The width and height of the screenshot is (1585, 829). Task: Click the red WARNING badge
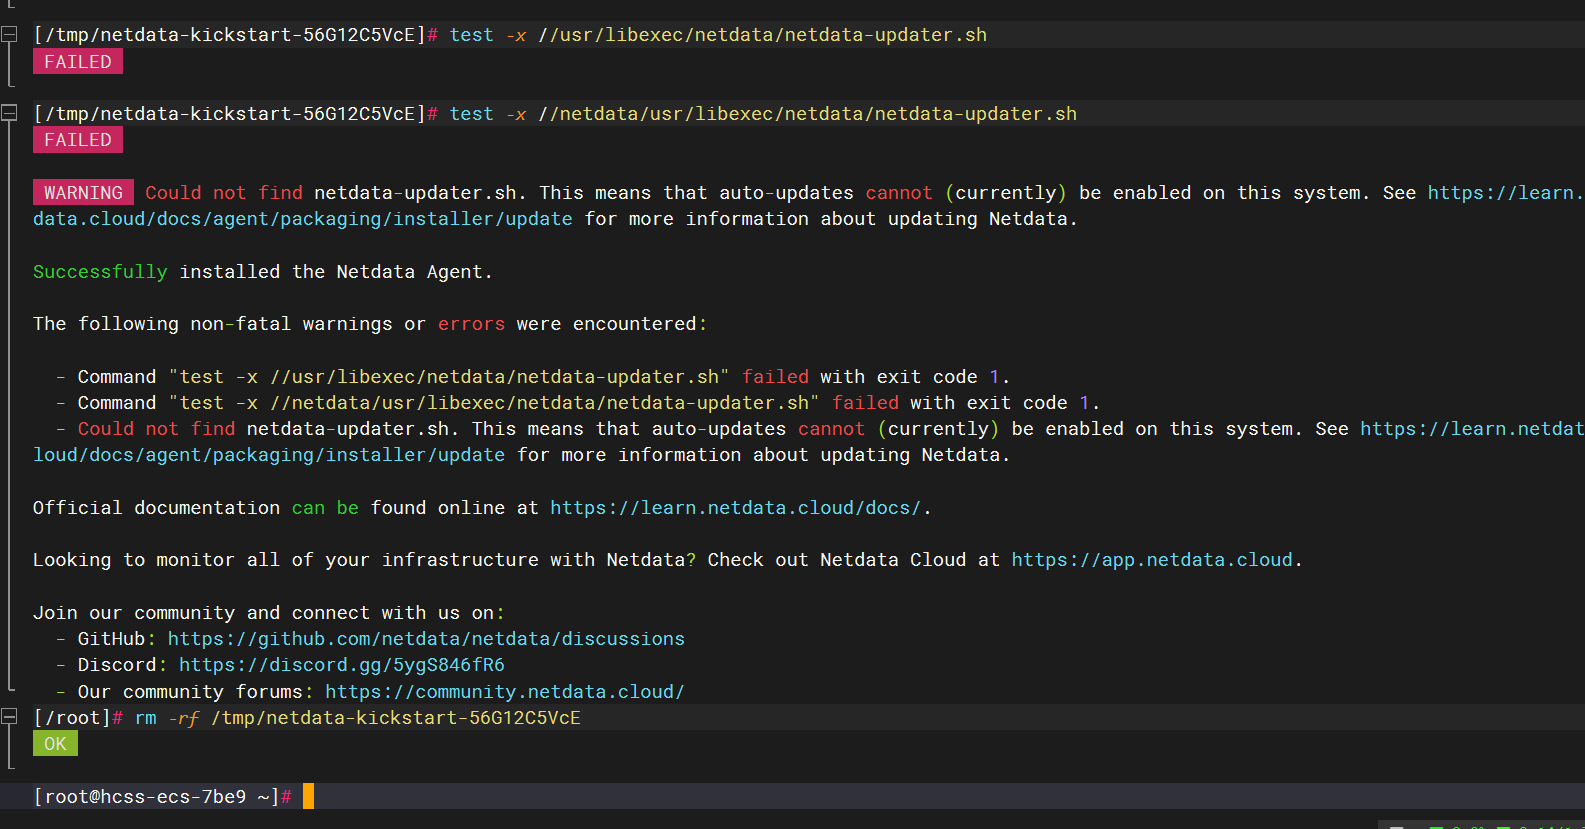[83, 193]
